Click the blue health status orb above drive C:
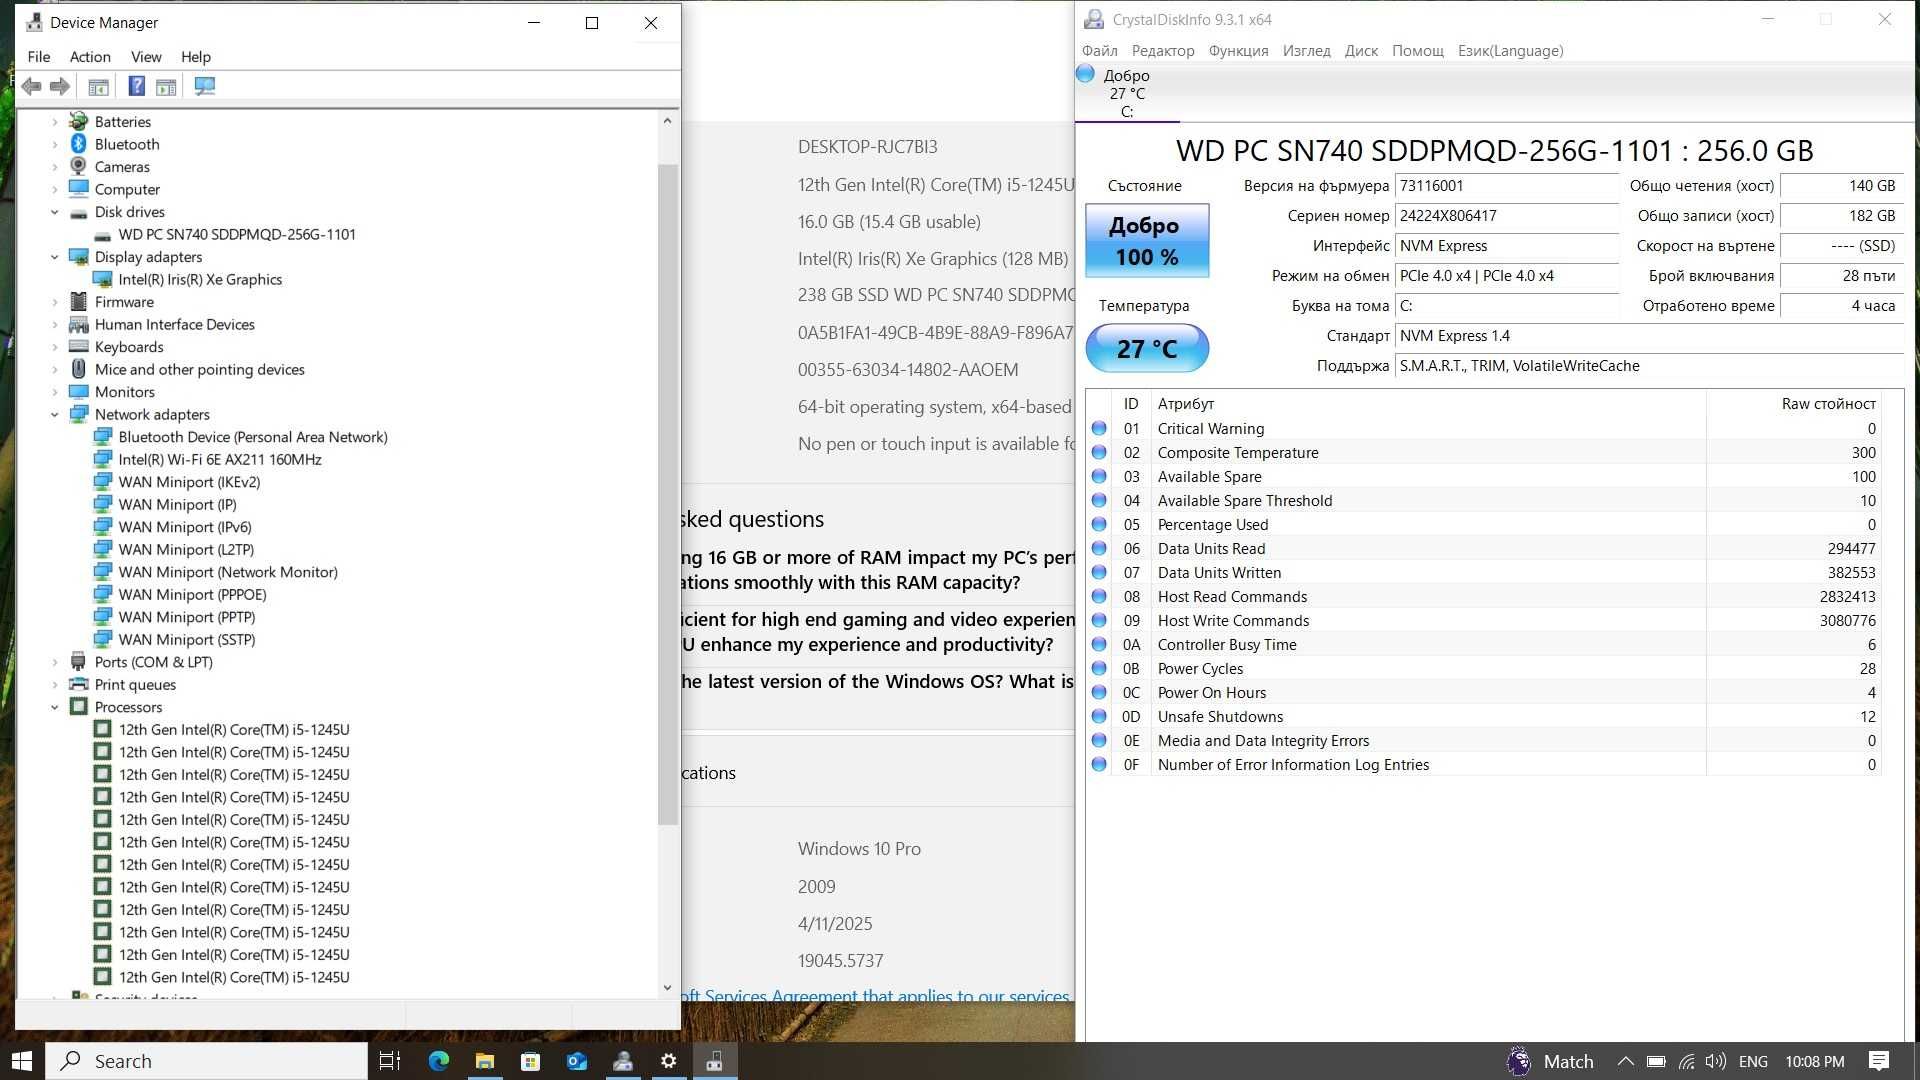This screenshot has width=1920, height=1080. coord(1085,74)
